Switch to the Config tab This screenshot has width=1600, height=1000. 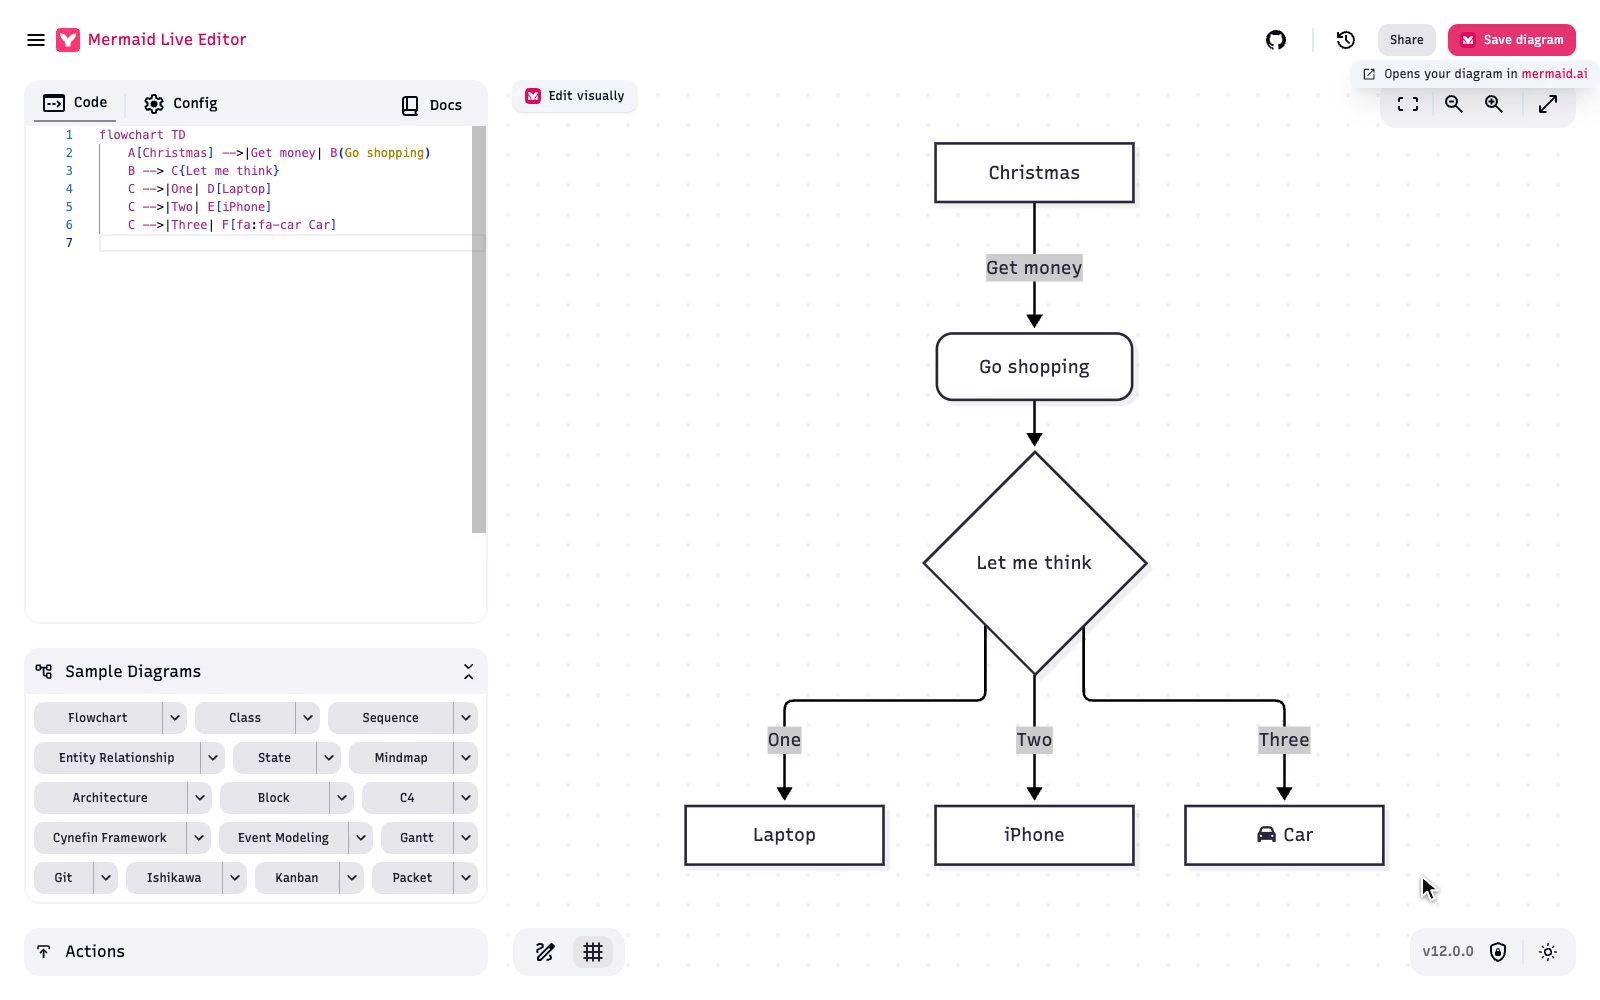(180, 104)
